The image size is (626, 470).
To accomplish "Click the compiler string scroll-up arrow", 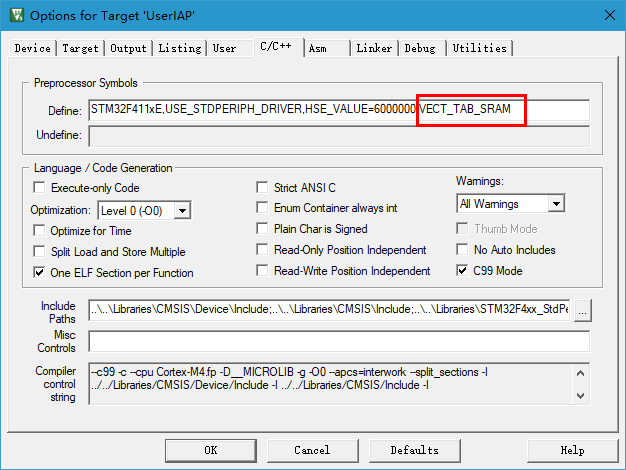I will [x=580, y=373].
